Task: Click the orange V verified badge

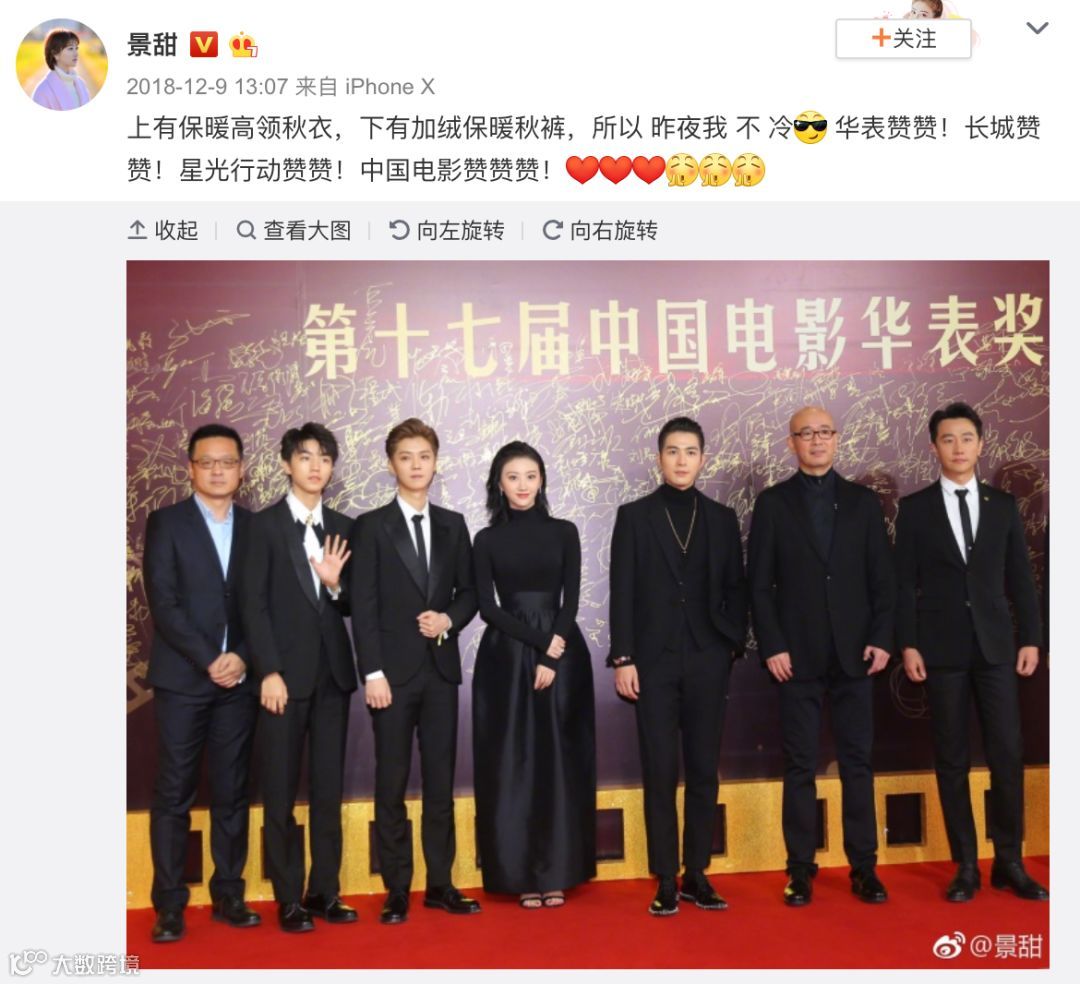Action: (203, 45)
